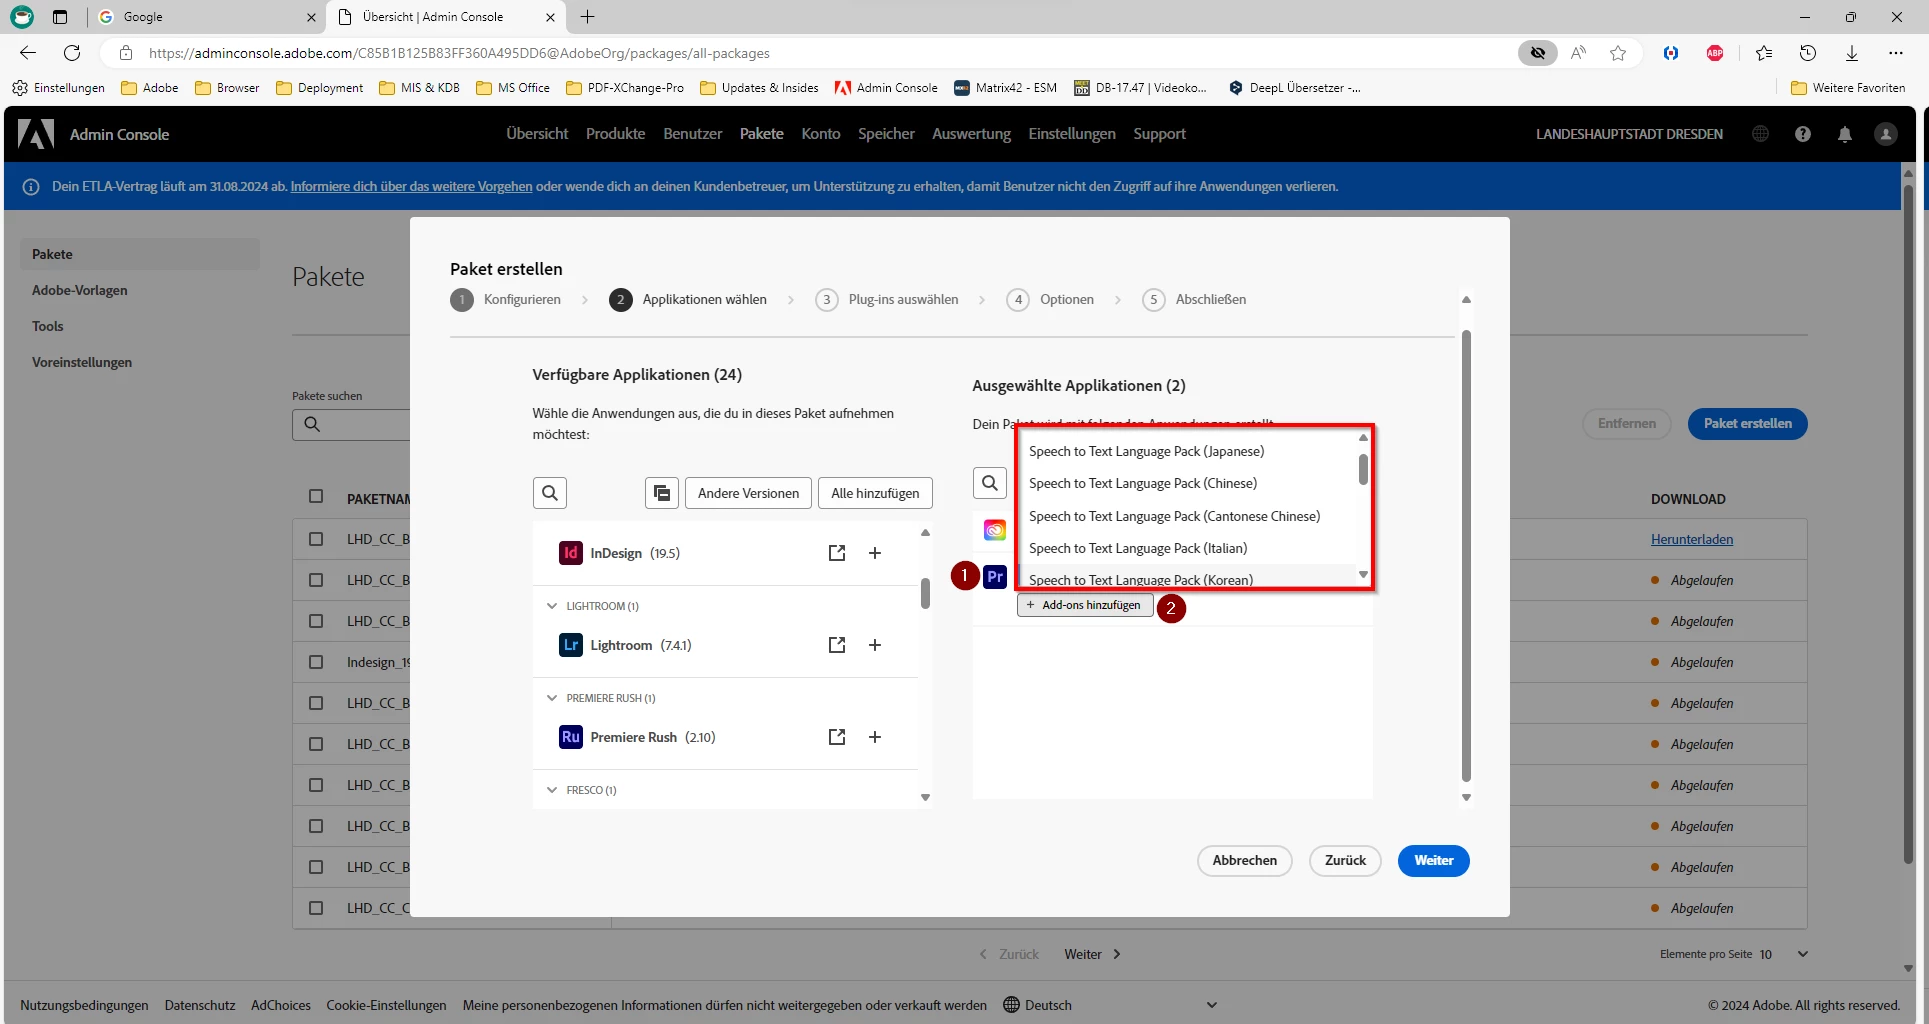This screenshot has width=1929, height=1024.
Task: Click Add-ons hinzufügen button
Action: [1084, 605]
